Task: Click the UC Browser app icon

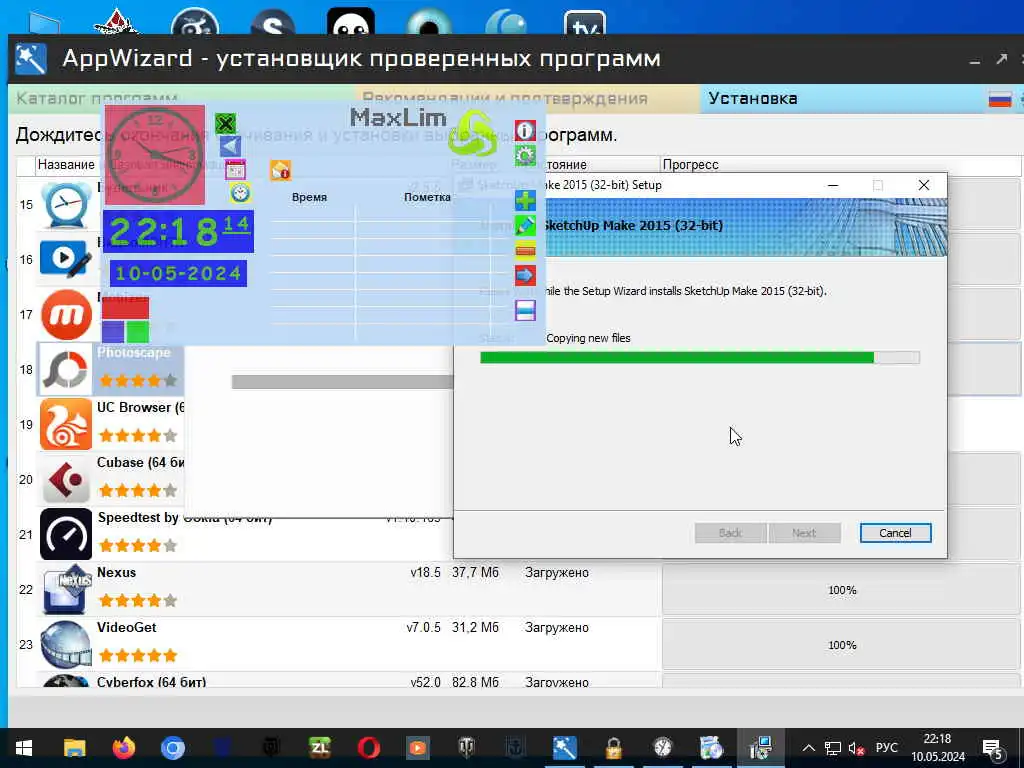Action: point(65,424)
